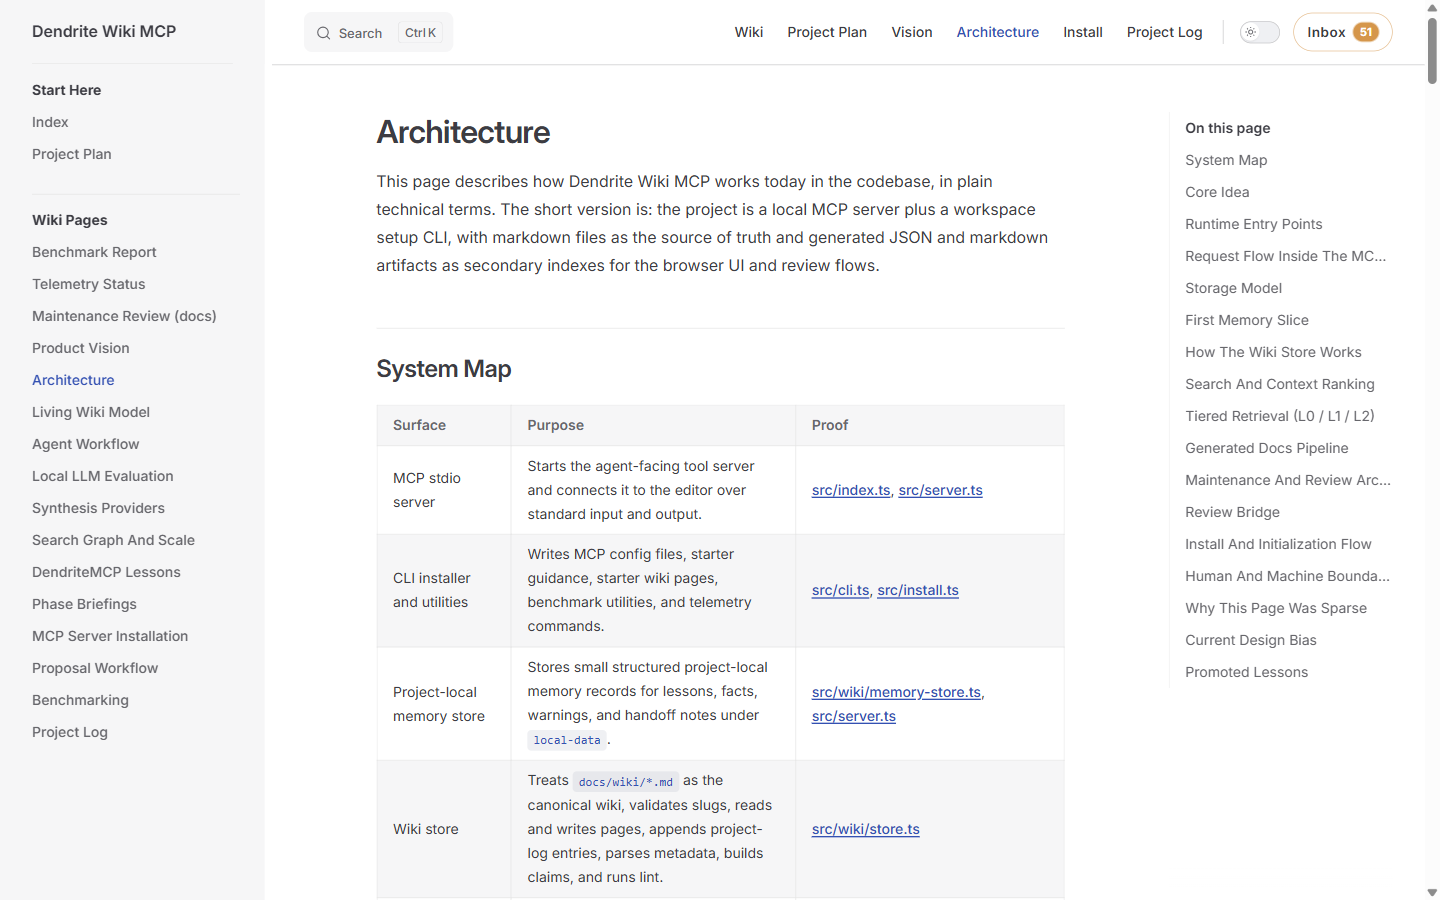Click the page vertical scrollbar thumb
The image size is (1440, 900).
tap(1432, 50)
